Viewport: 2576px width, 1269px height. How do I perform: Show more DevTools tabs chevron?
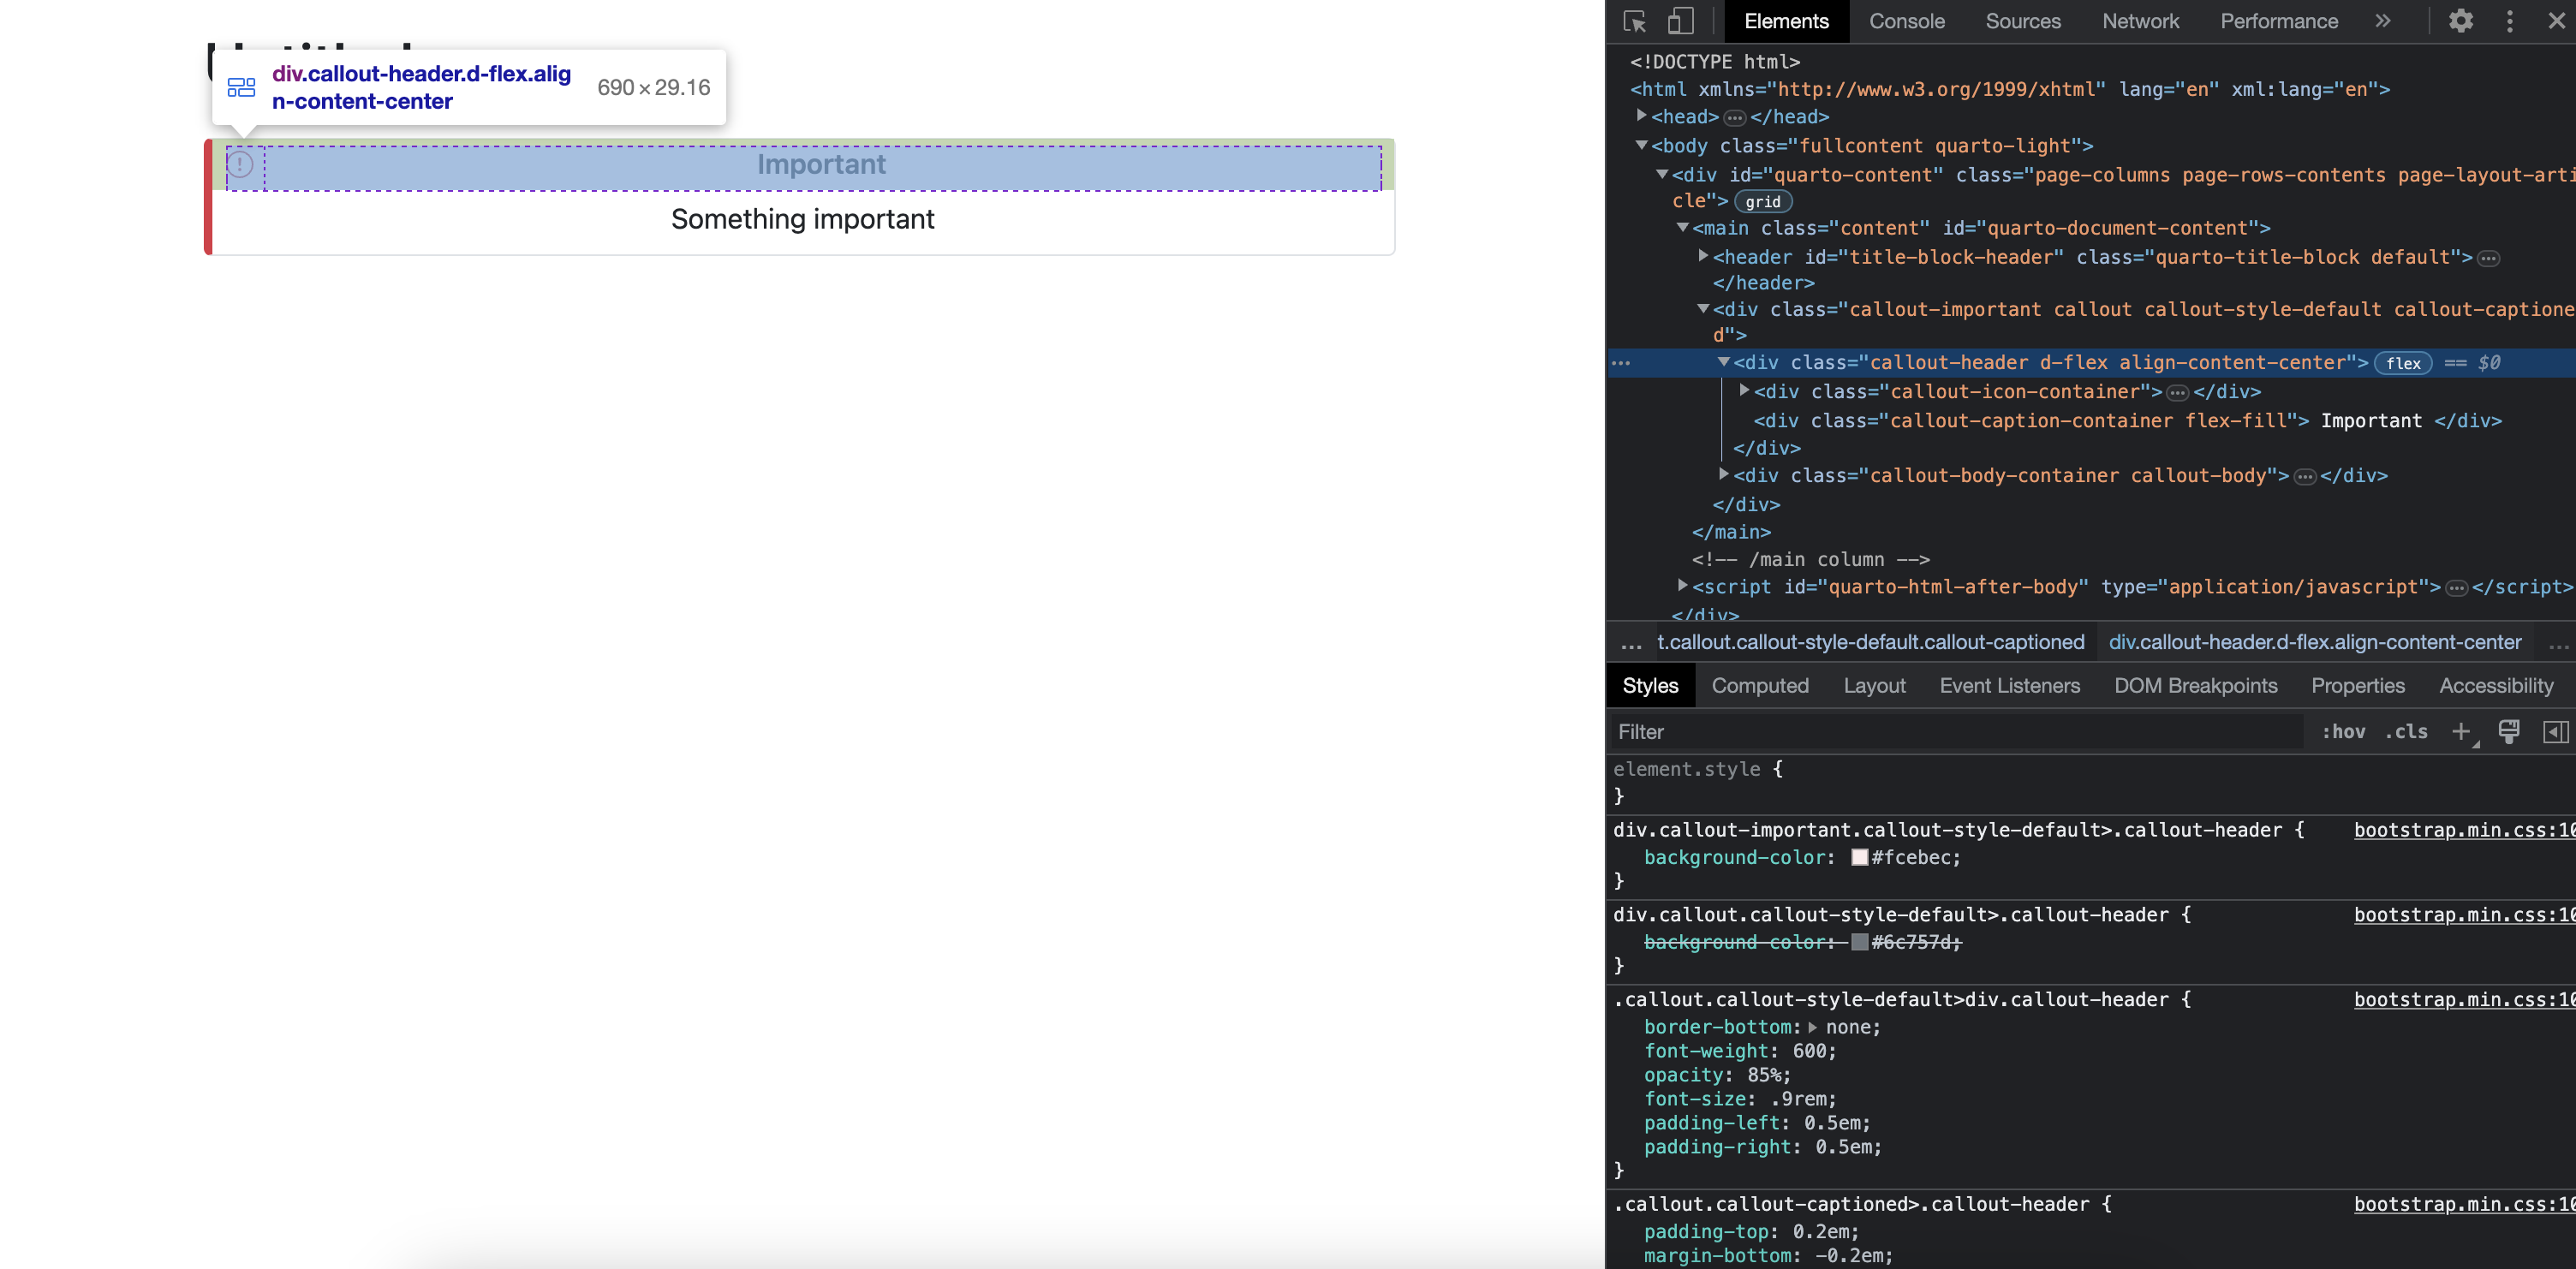tap(2383, 21)
